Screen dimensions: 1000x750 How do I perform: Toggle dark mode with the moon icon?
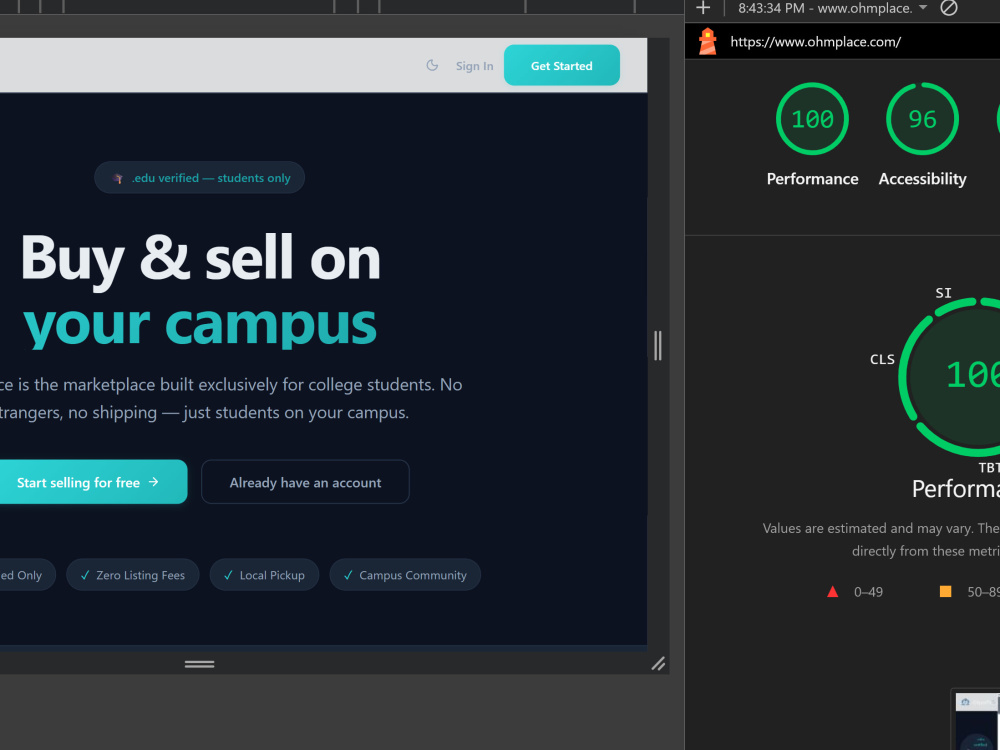coord(432,66)
